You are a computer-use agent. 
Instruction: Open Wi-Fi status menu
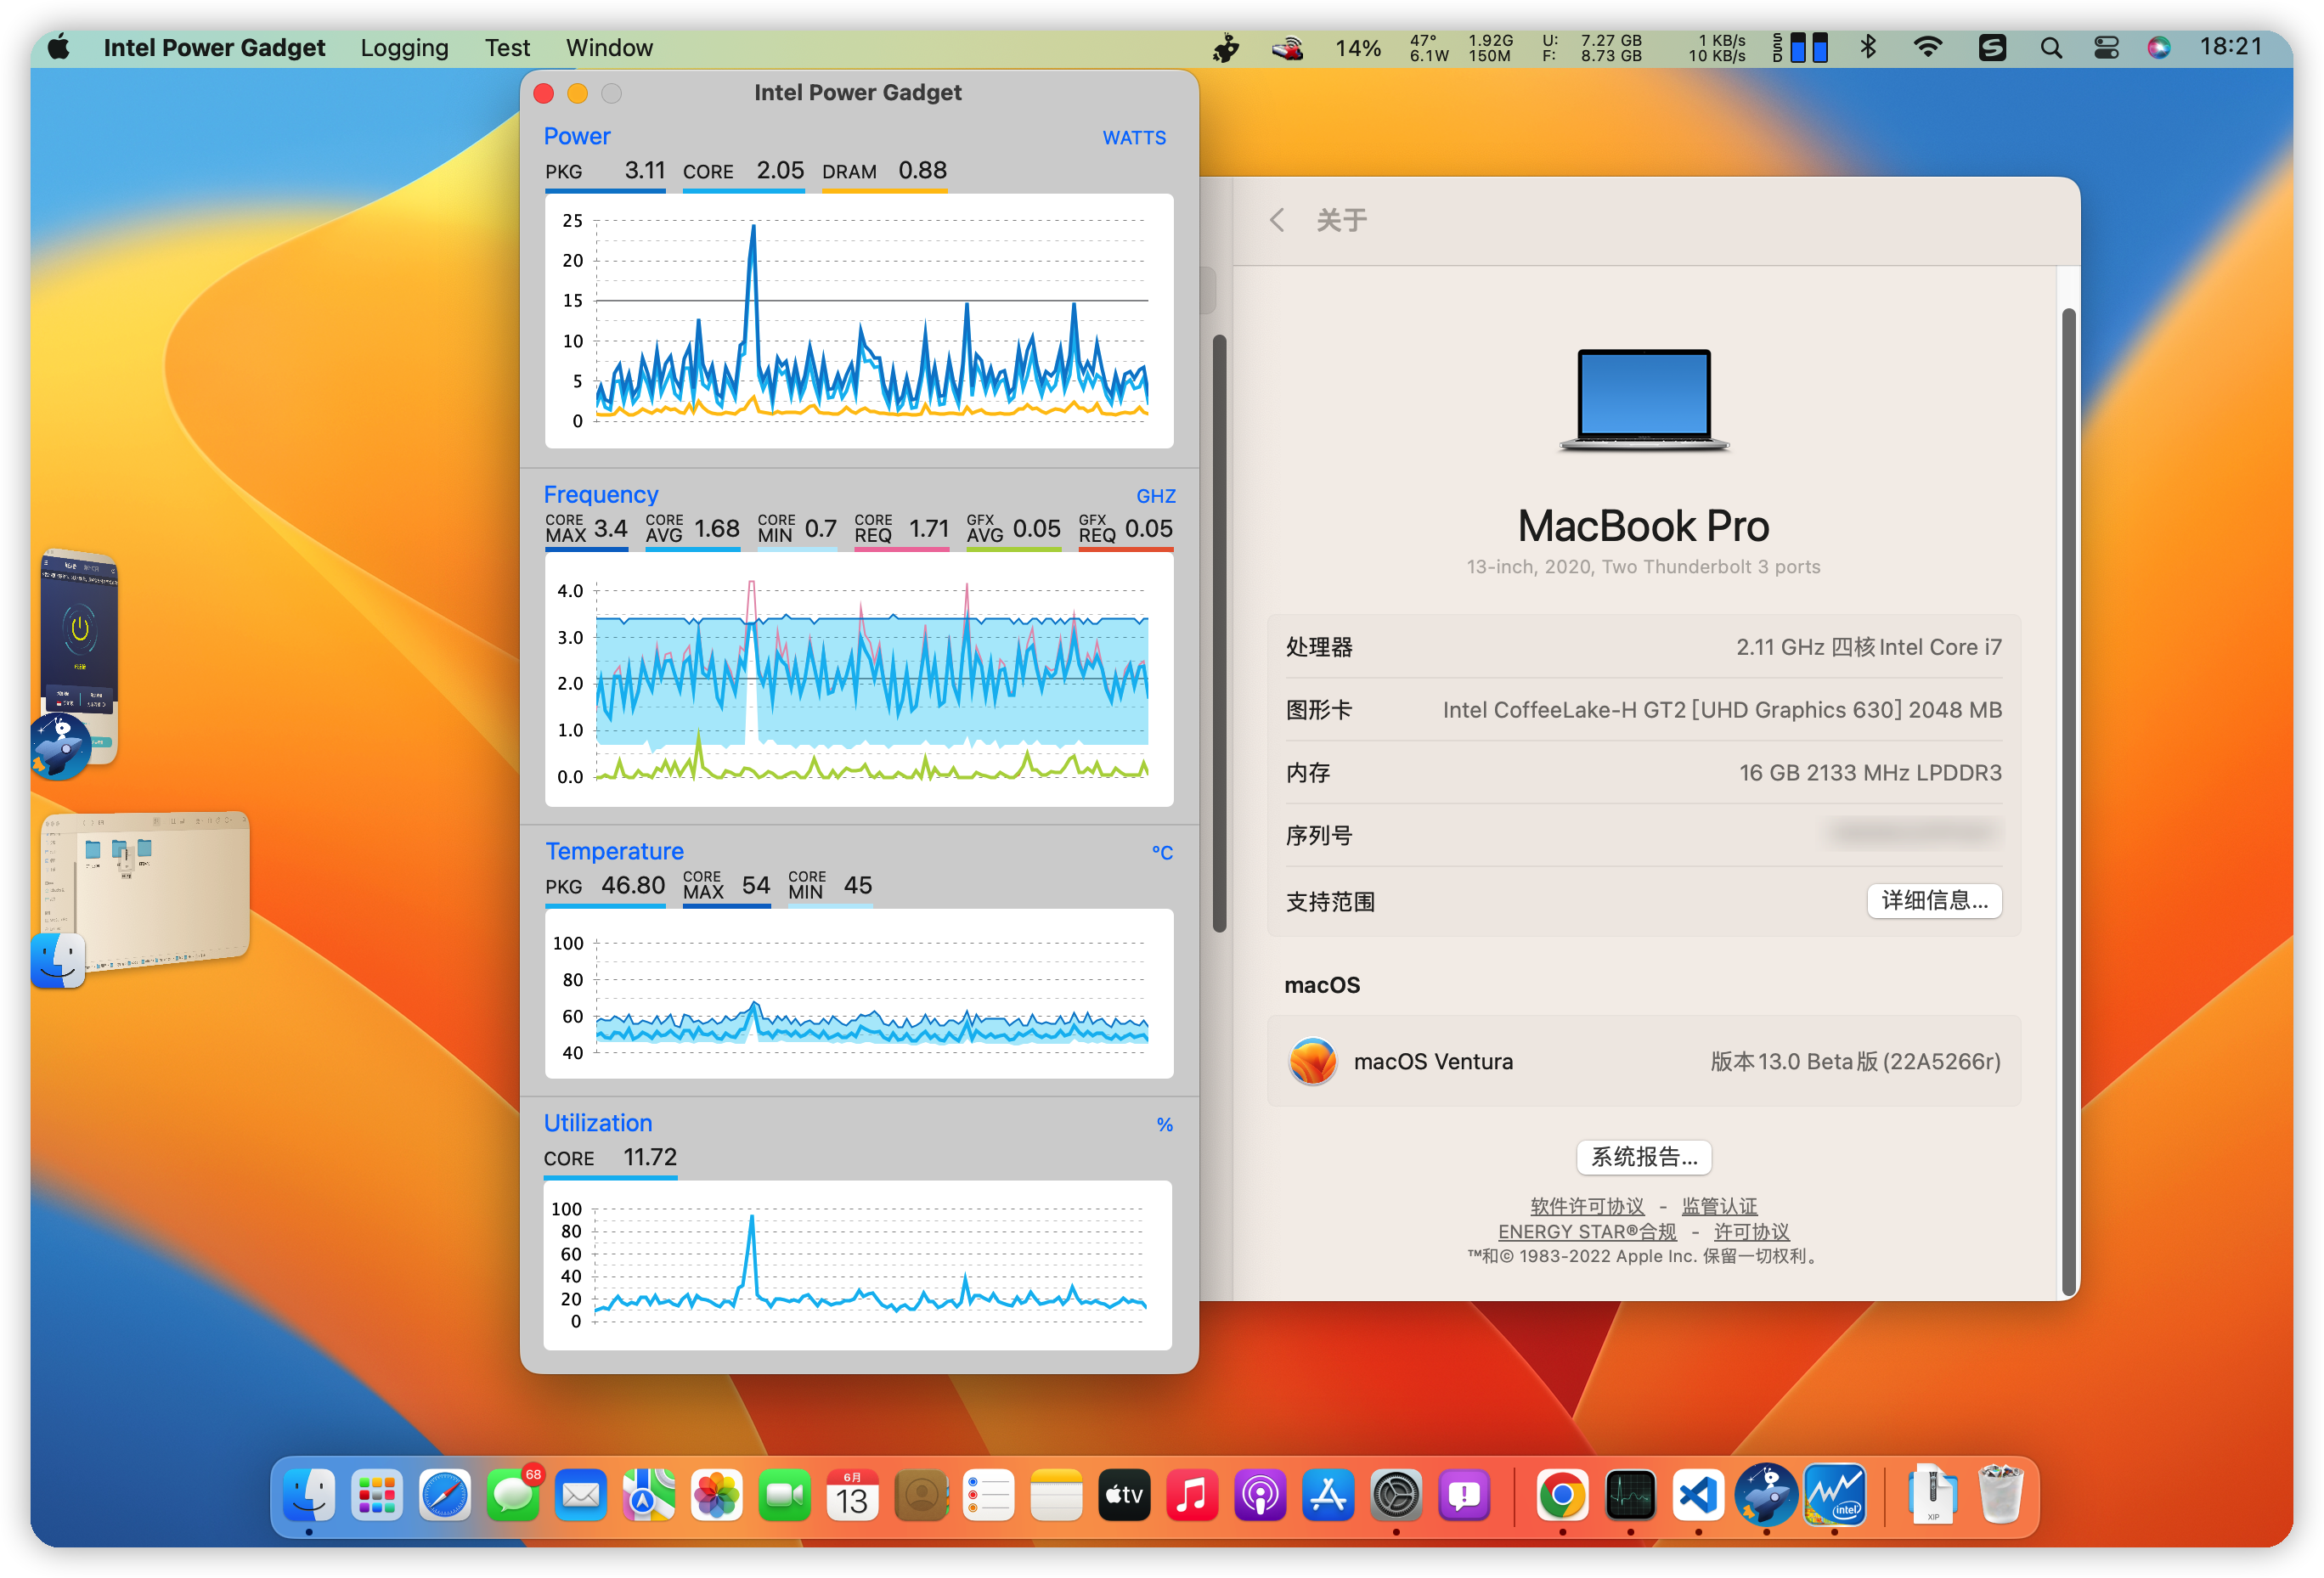click(x=1927, y=47)
